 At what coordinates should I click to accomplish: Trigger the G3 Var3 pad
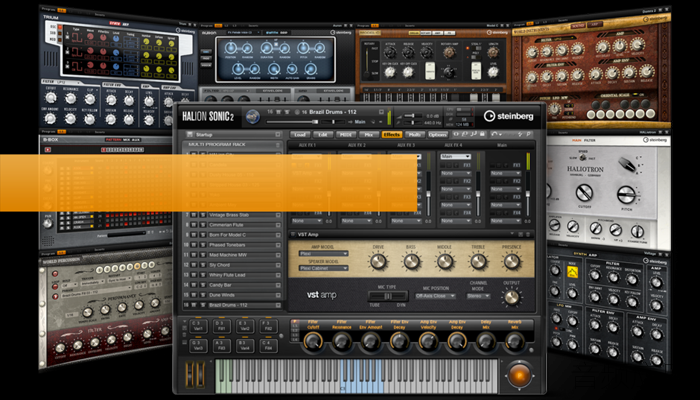tap(198, 345)
